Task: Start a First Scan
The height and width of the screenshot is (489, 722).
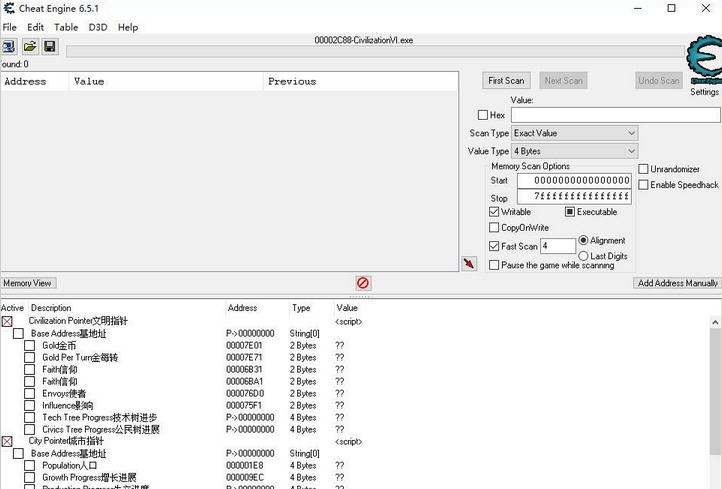Action: pos(506,81)
